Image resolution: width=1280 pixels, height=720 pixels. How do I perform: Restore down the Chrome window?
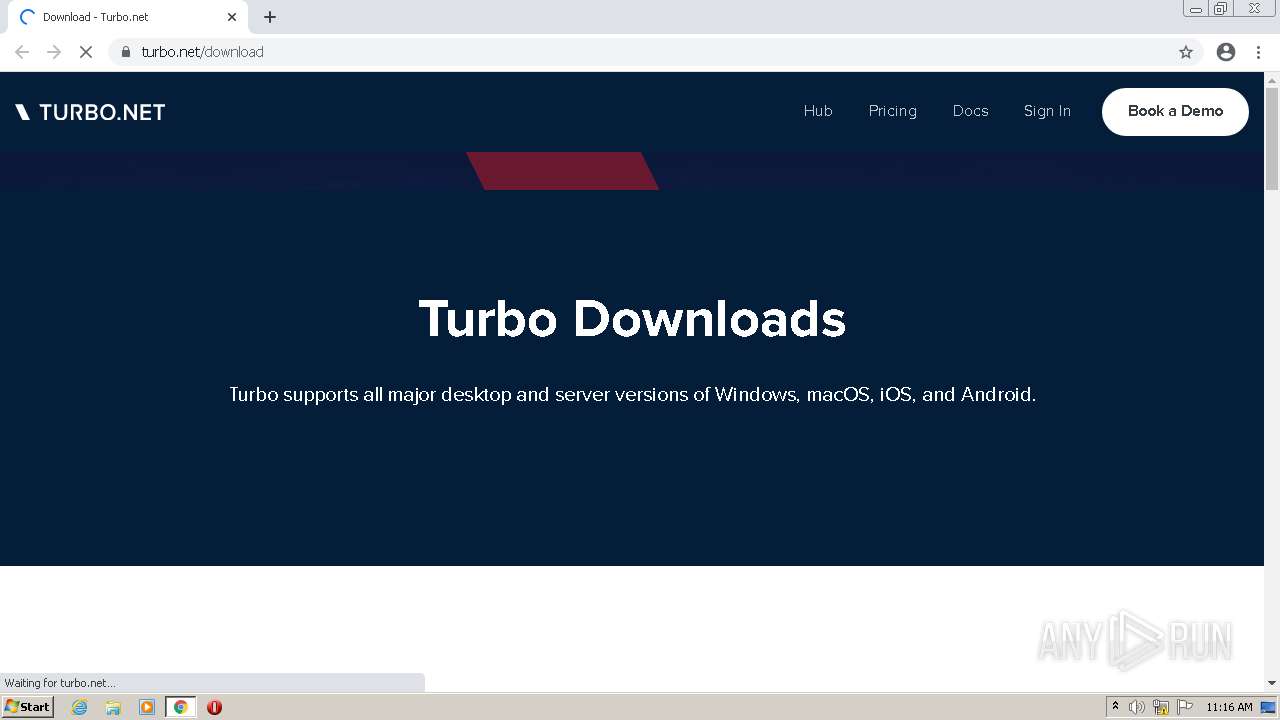tap(1221, 8)
